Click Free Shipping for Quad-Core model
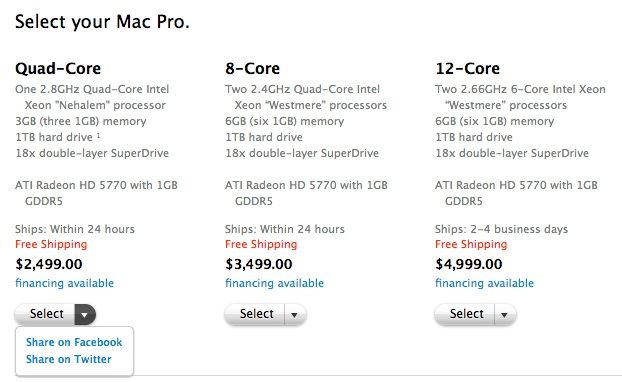 point(51,244)
